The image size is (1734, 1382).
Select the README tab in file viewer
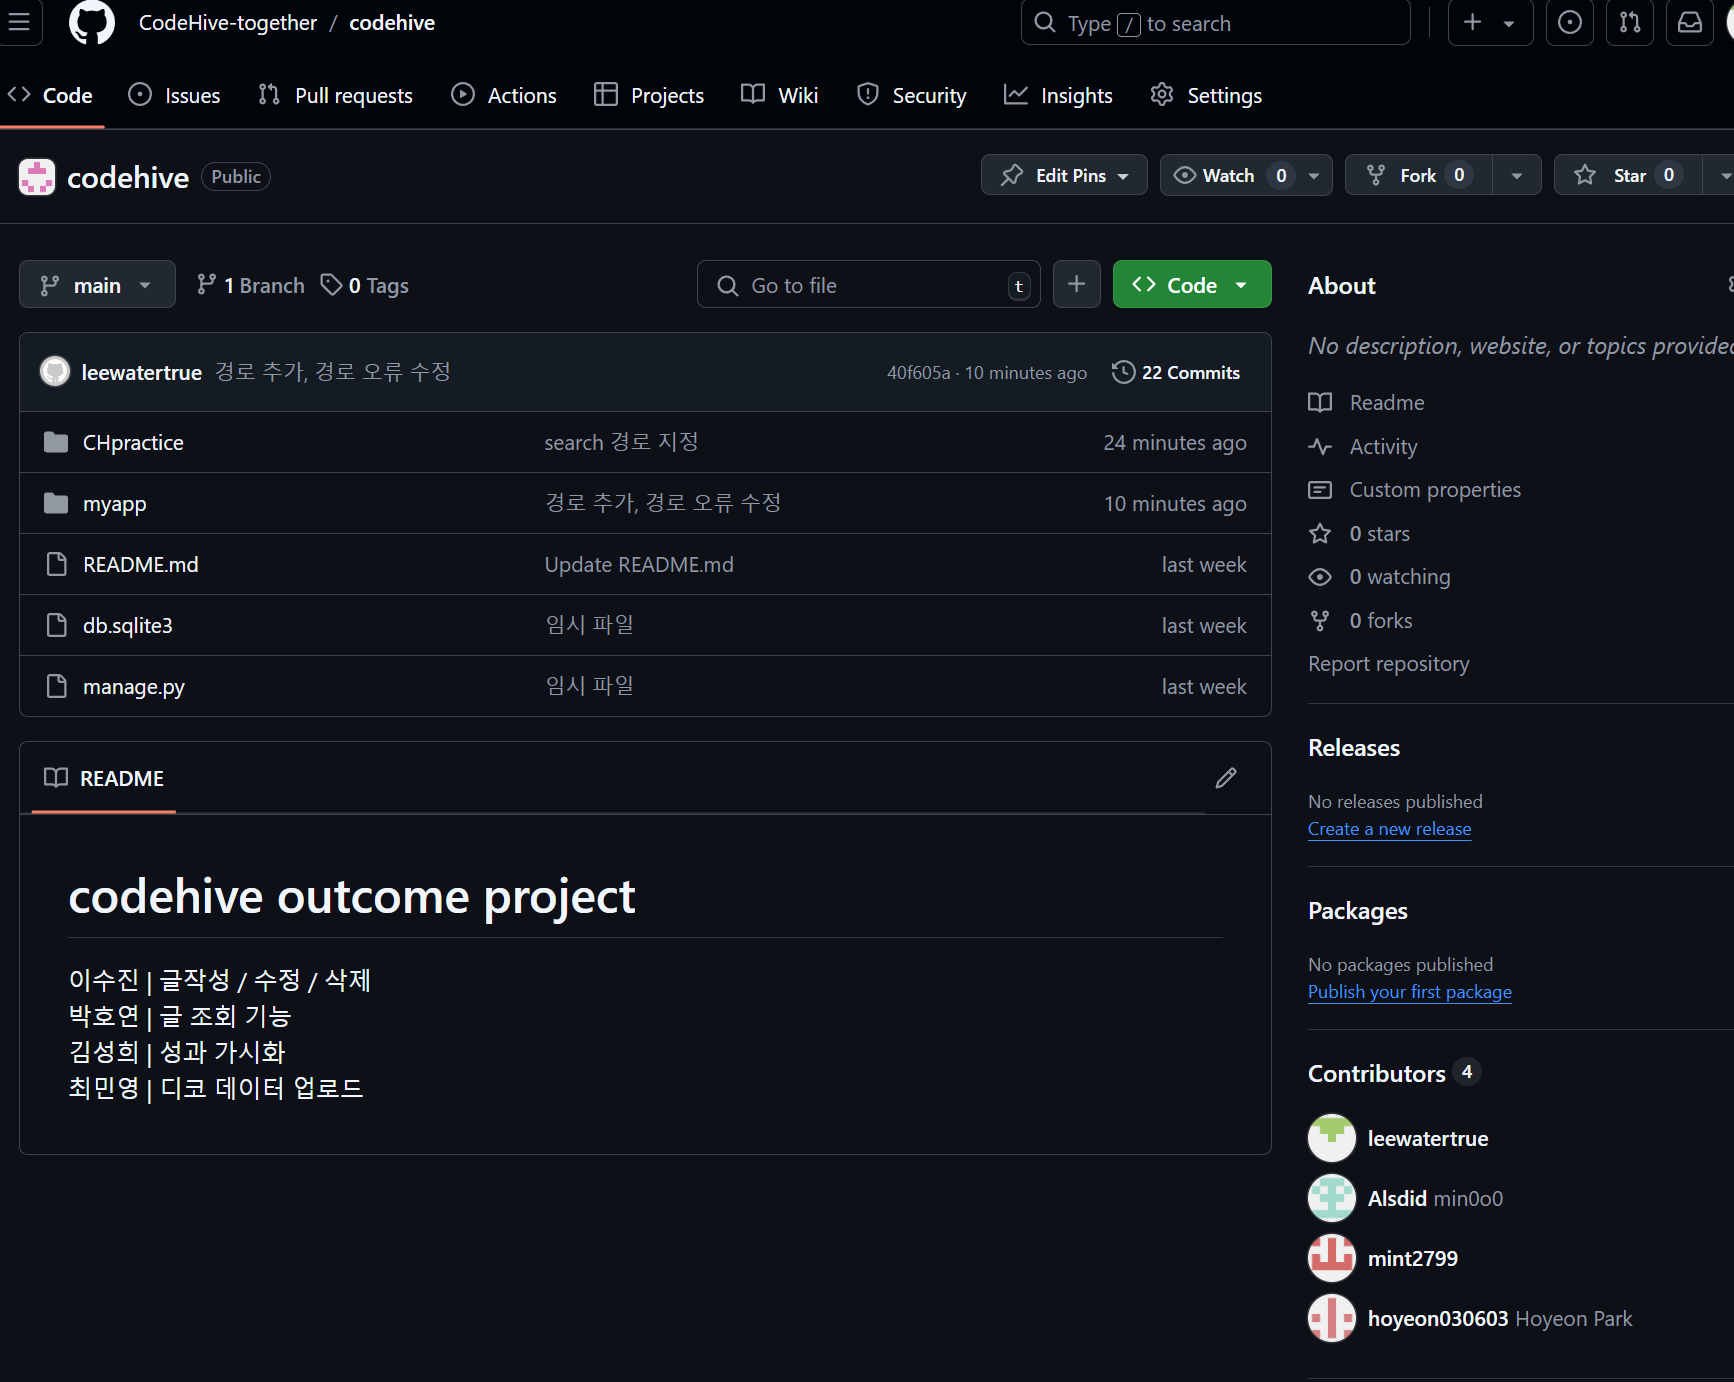(104, 778)
